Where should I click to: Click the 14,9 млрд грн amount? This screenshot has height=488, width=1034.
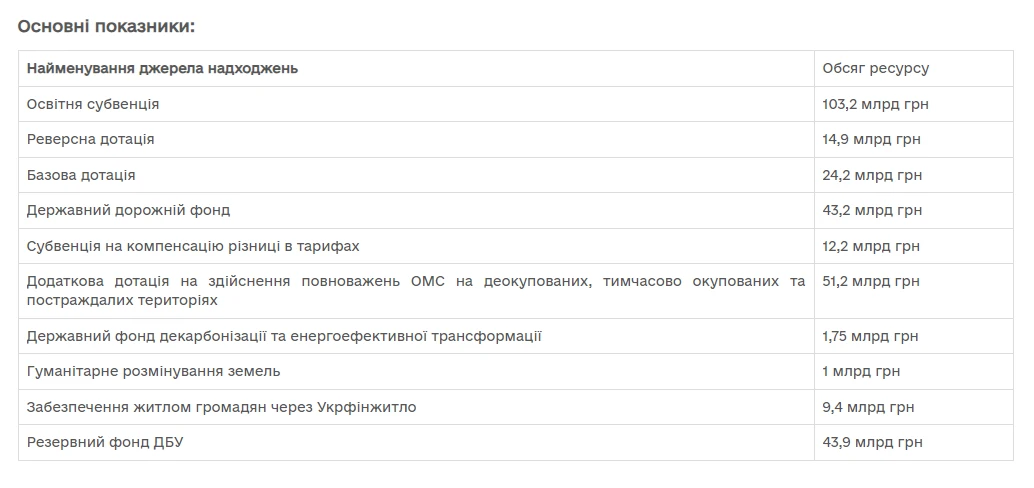tap(871, 139)
